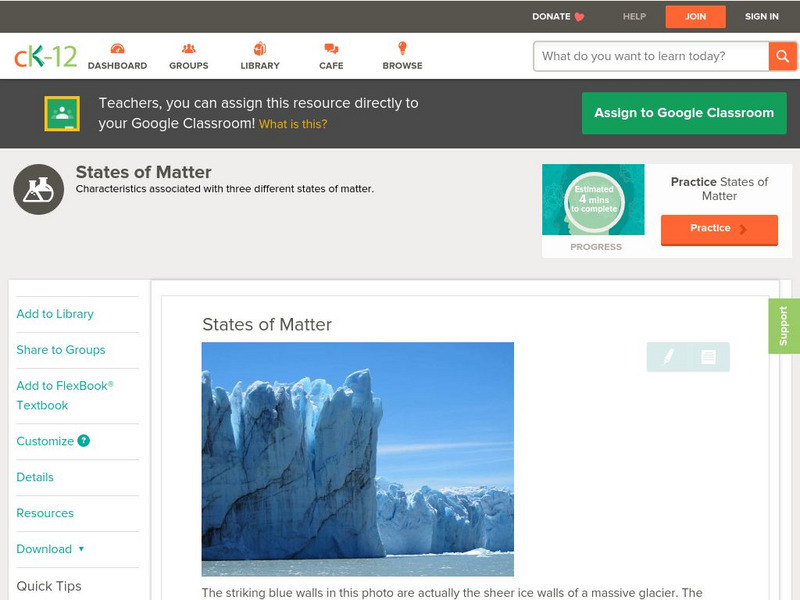Click Add to FlexBook Textbook
800x600 pixels.
pyautogui.click(x=65, y=395)
